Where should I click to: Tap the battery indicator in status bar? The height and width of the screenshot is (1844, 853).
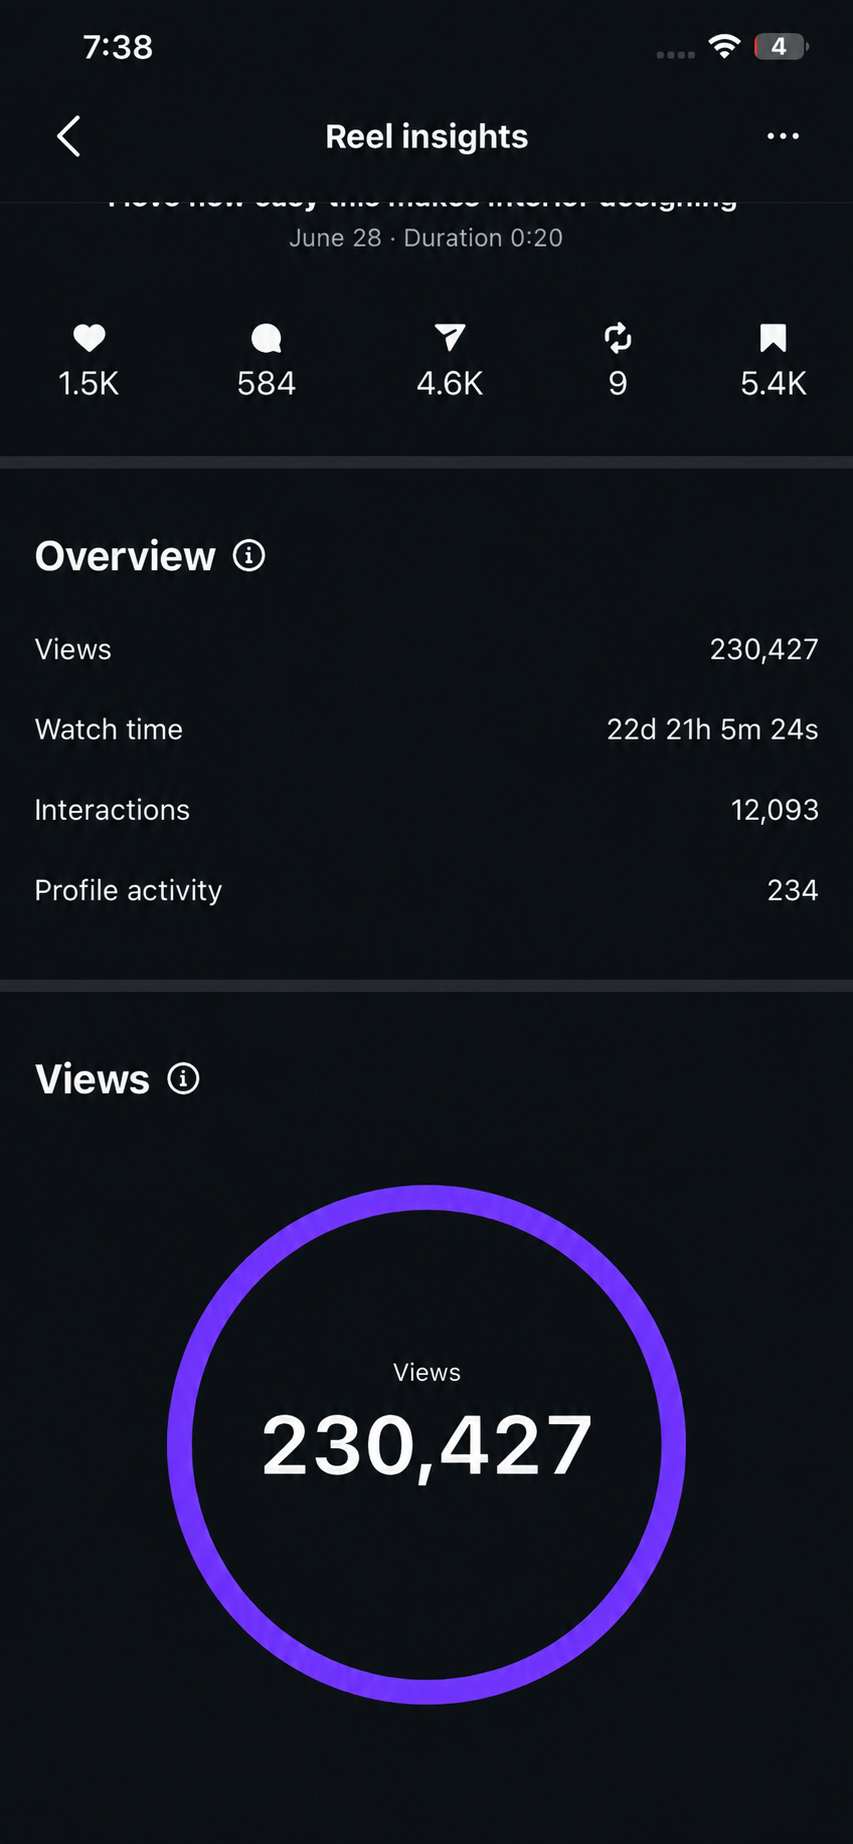[x=781, y=46]
